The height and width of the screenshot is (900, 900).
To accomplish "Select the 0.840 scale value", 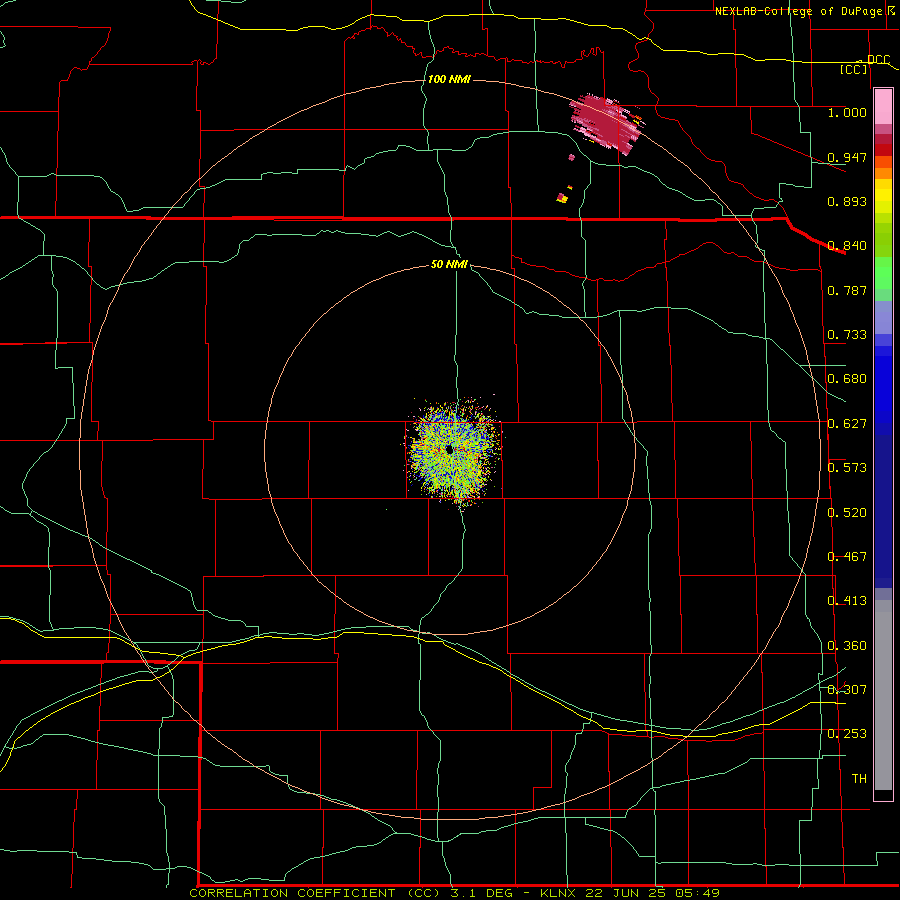I will tap(847, 246).
